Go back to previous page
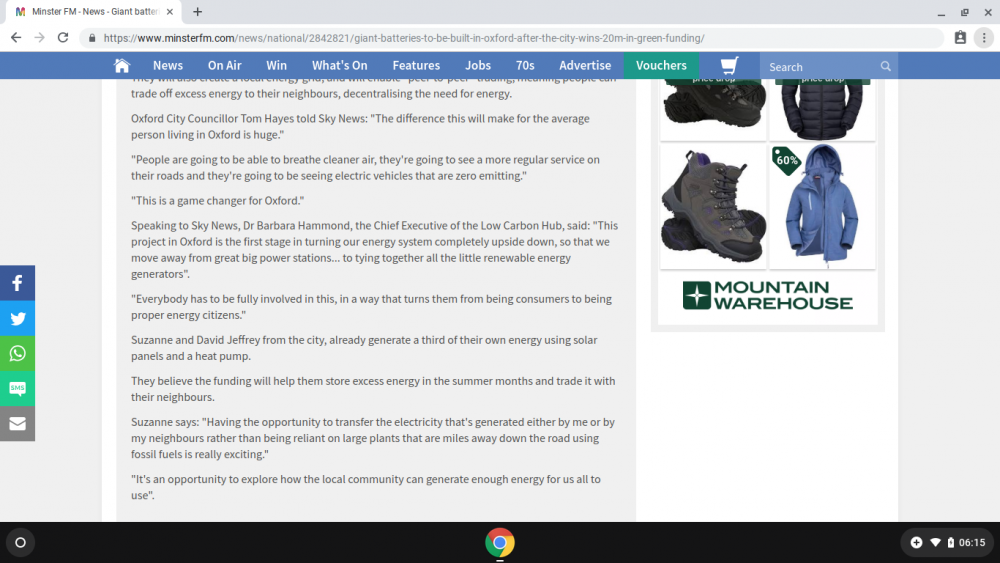 click(16, 38)
